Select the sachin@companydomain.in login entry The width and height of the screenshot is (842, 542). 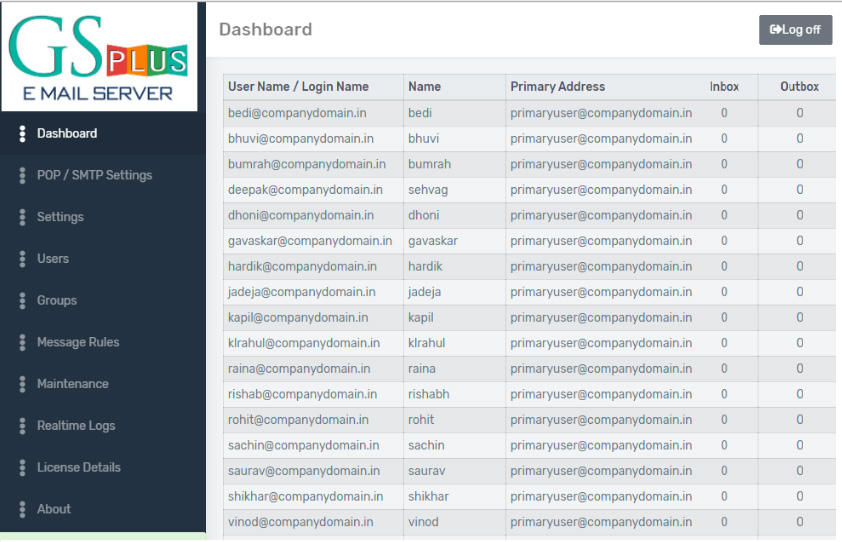(x=303, y=445)
